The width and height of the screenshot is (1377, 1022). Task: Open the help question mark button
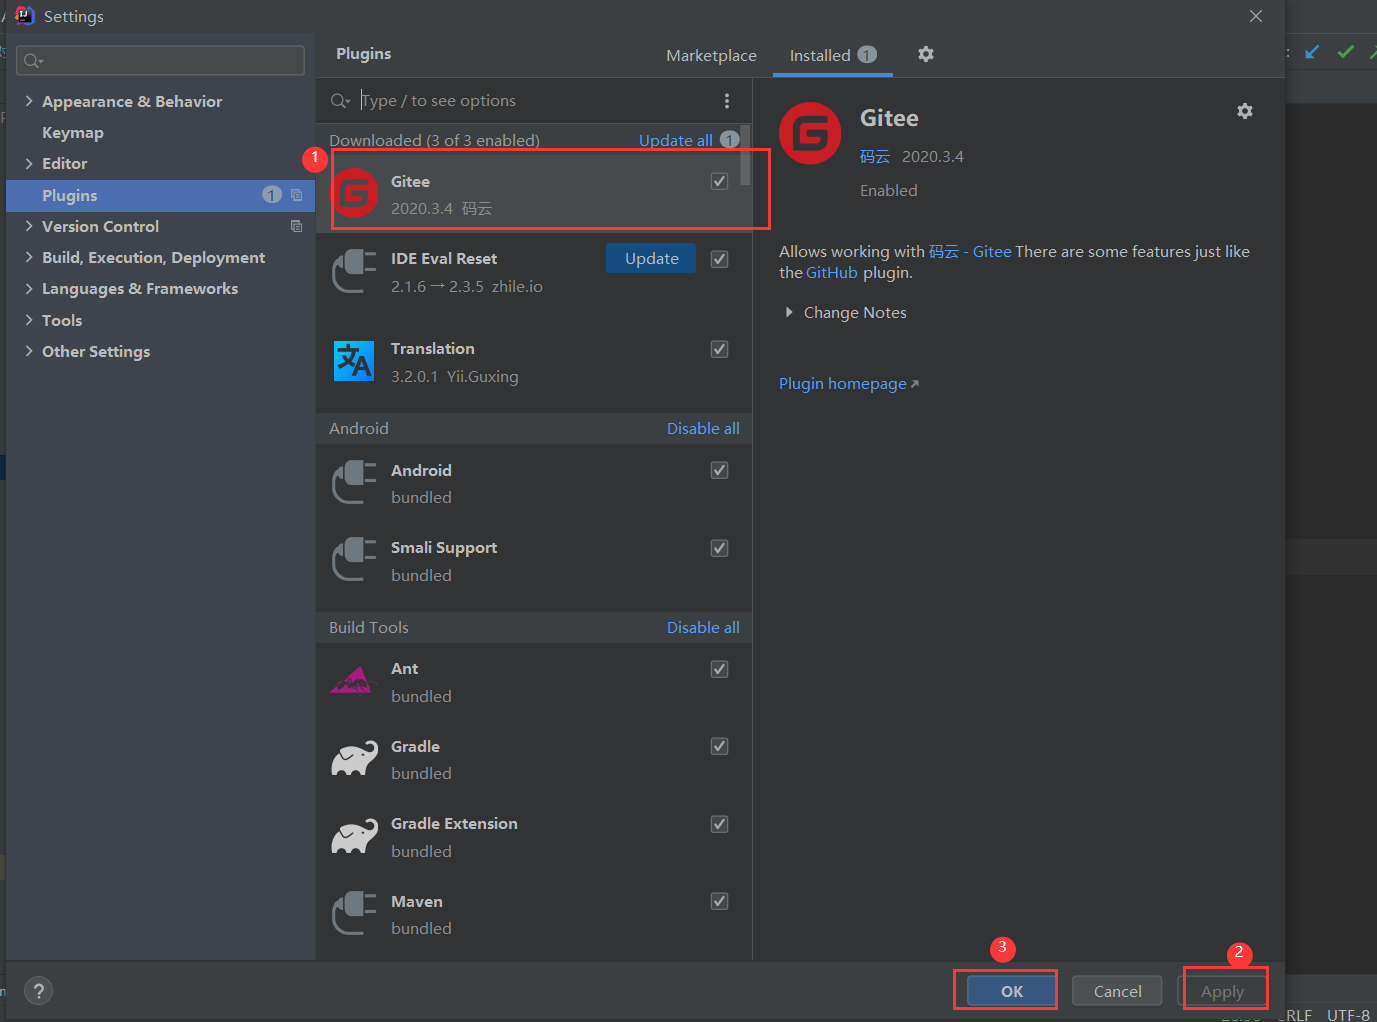38,991
